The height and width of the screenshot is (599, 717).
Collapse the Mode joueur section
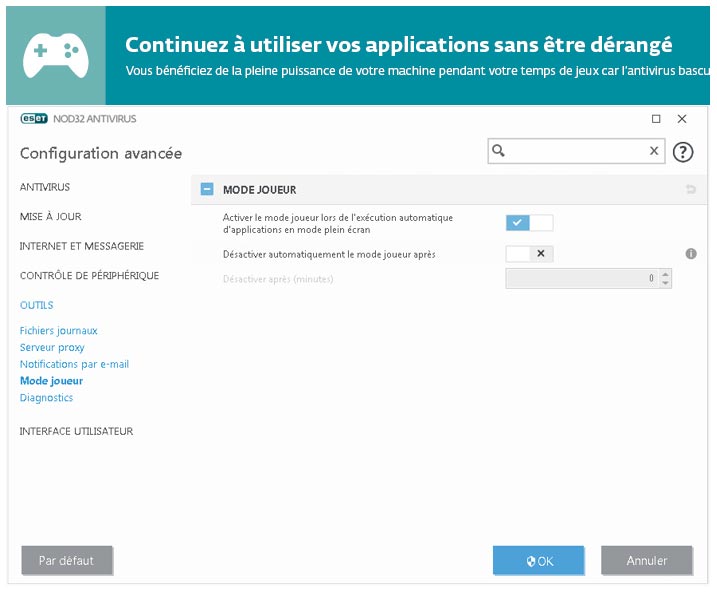pos(207,189)
